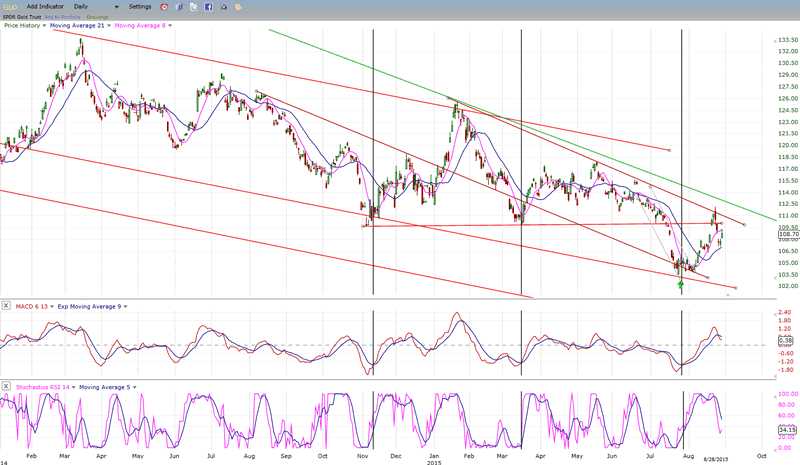
Task: Share chart via the Facebook icon
Action: tap(208, 6)
